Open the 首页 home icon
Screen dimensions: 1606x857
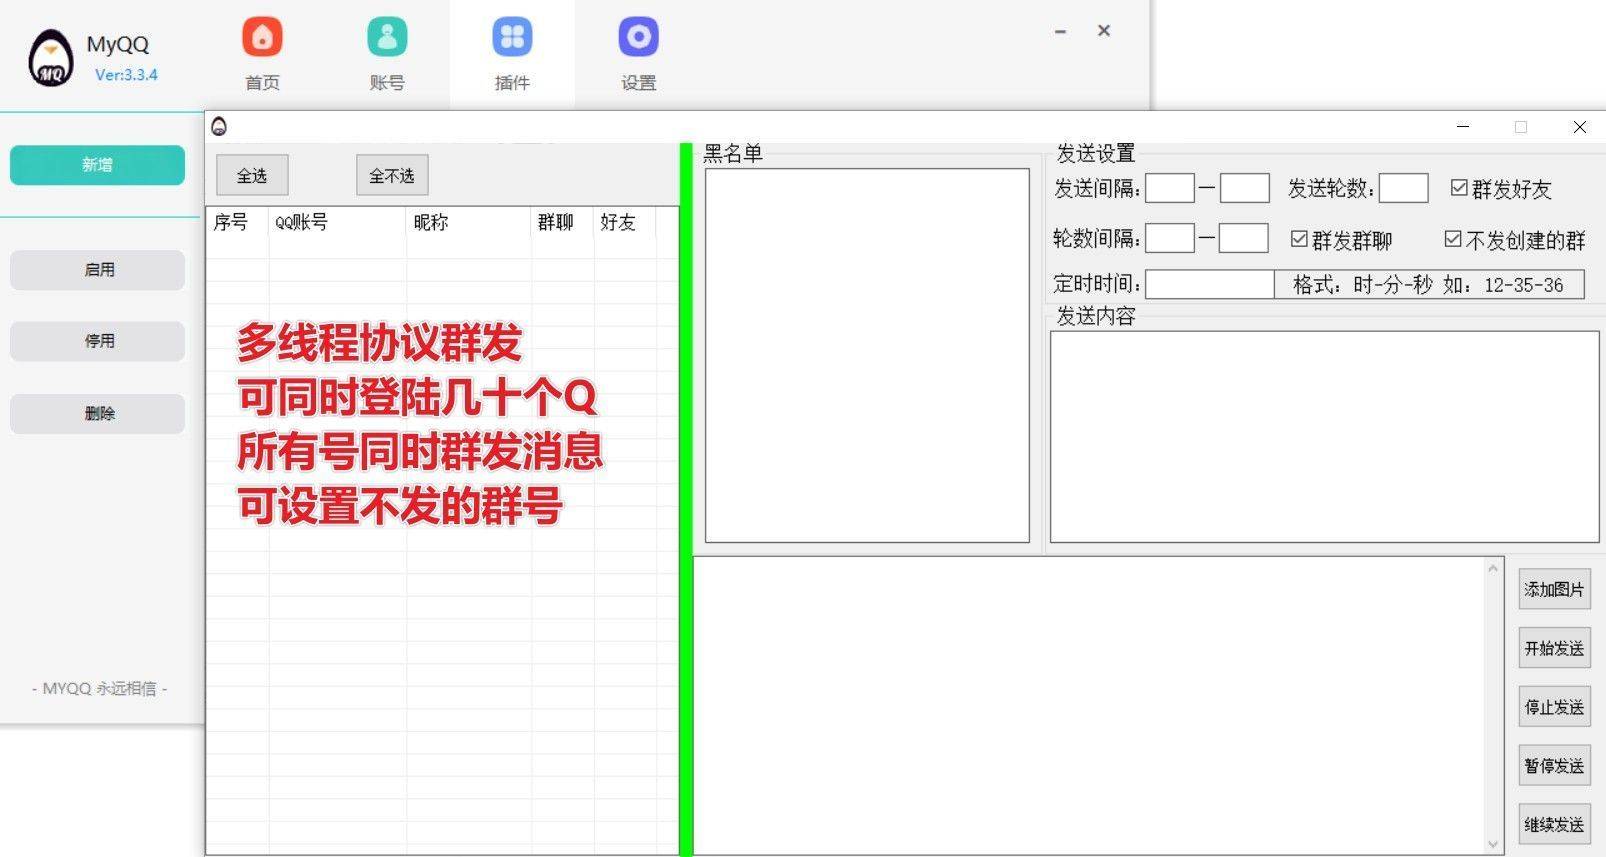[x=262, y=38]
